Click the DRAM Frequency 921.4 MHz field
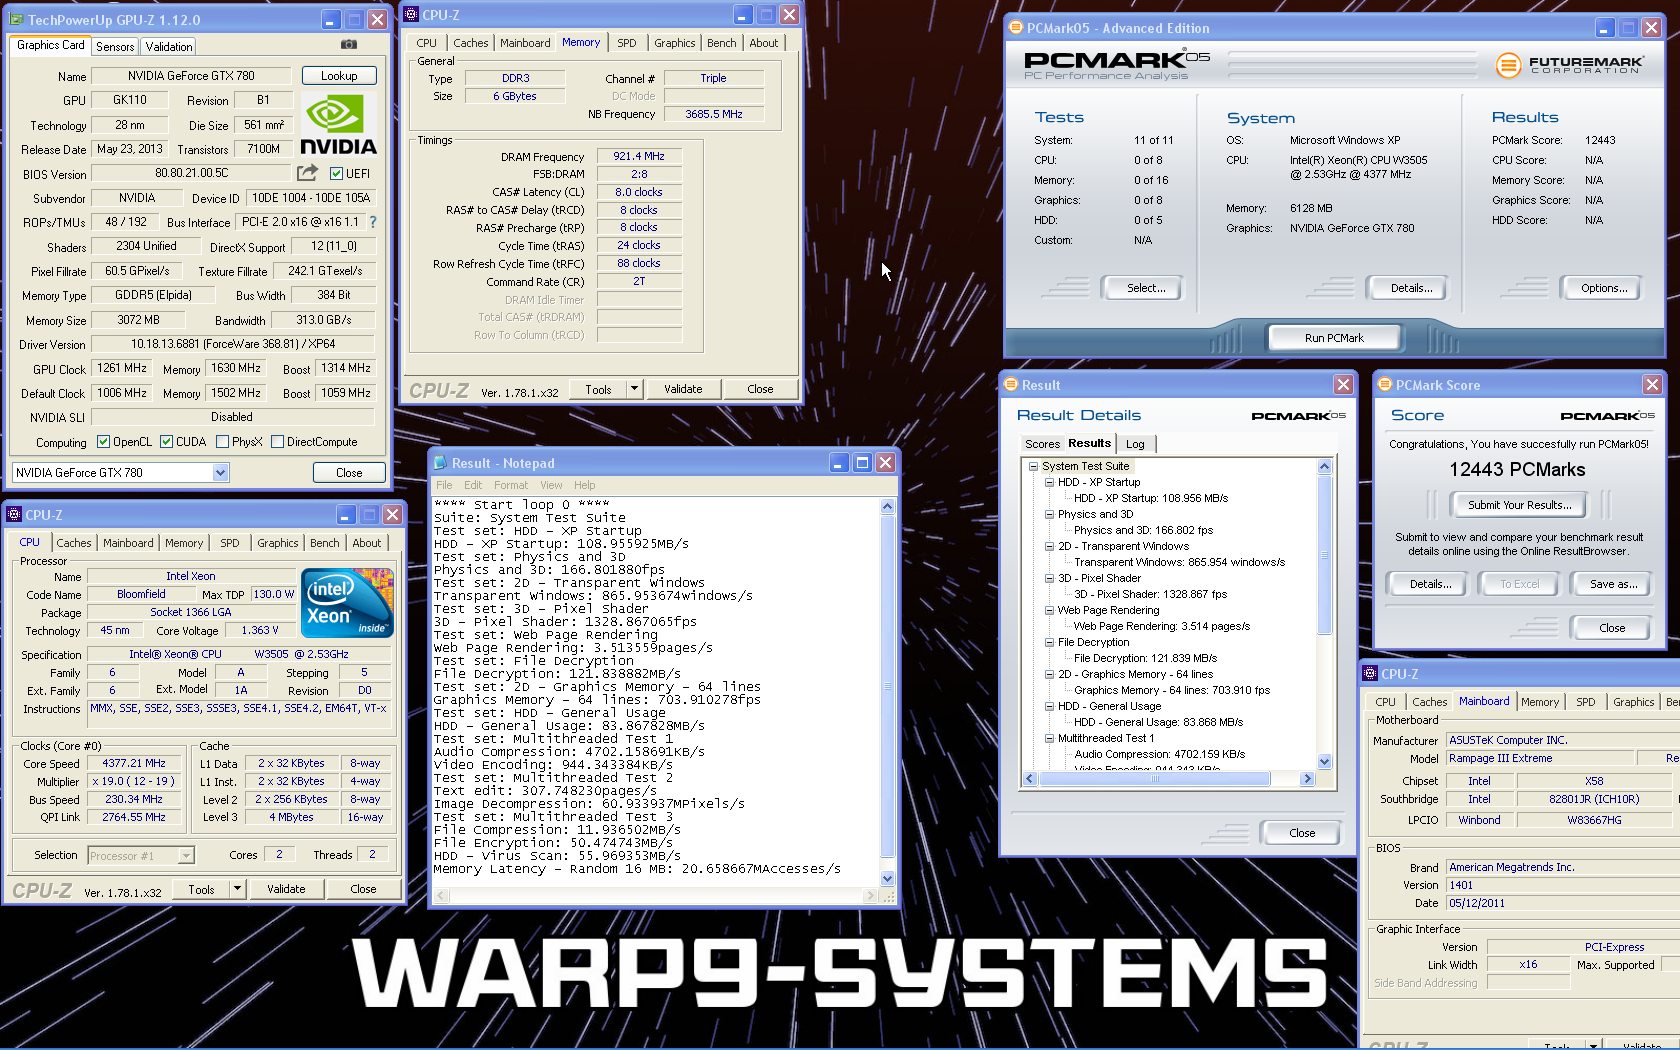Viewport: 1680px width, 1050px height. (639, 156)
